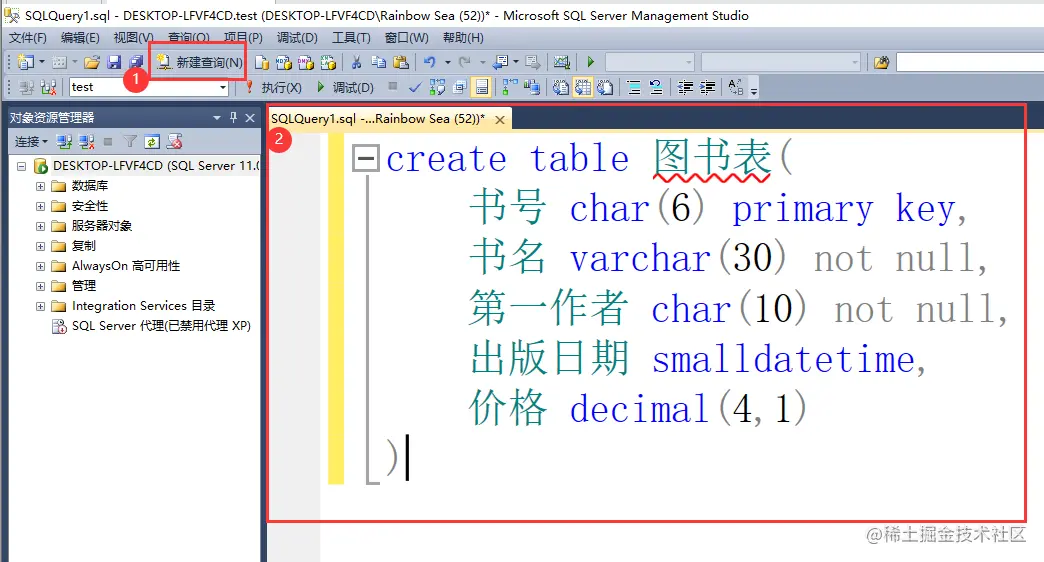
Task: Collapse the create table code block outline
Action: (x=365, y=158)
